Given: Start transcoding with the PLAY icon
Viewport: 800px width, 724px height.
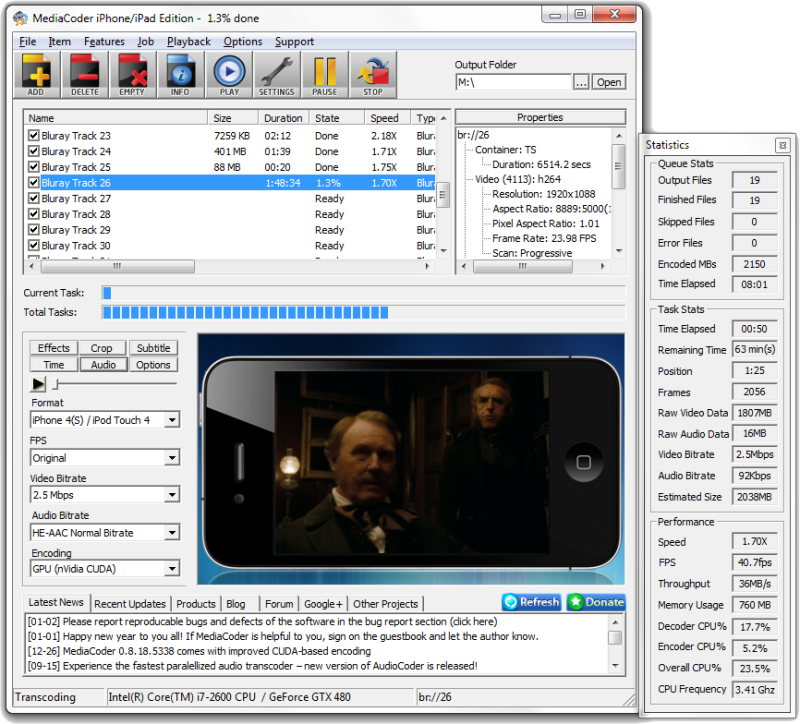Looking at the screenshot, I should (x=228, y=74).
